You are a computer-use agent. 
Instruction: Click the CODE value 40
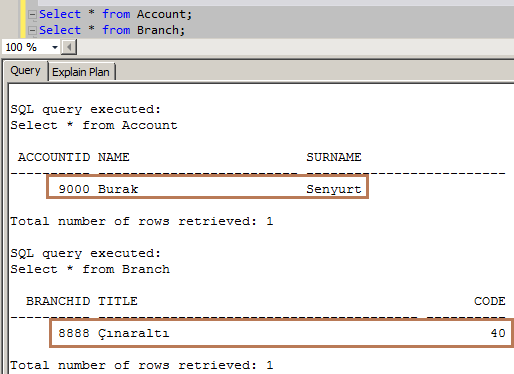point(498,333)
